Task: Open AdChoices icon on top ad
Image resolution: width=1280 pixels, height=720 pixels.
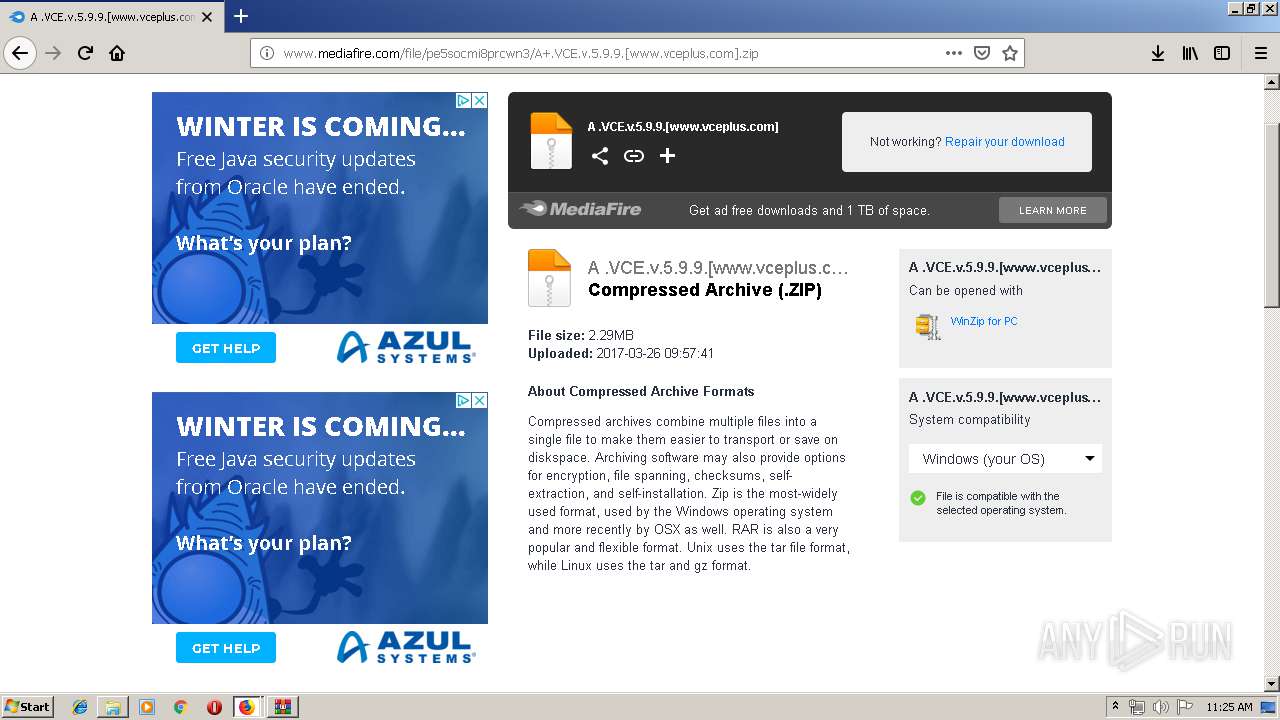Action: (464, 100)
